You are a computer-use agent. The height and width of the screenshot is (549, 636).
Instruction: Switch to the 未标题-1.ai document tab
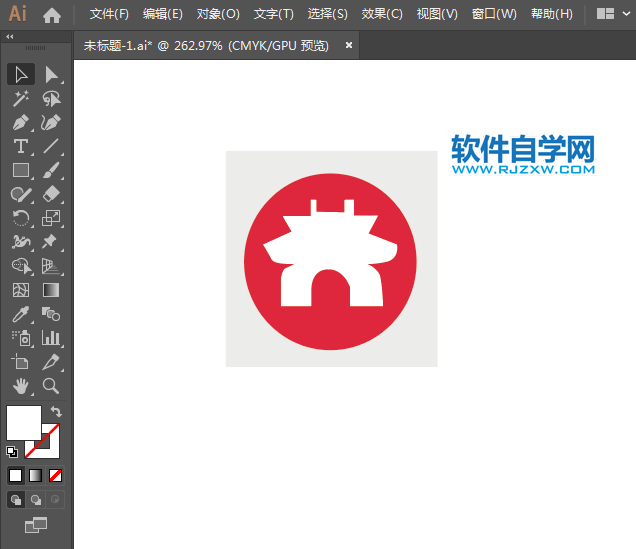pyautogui.click(x=206, y=45)
